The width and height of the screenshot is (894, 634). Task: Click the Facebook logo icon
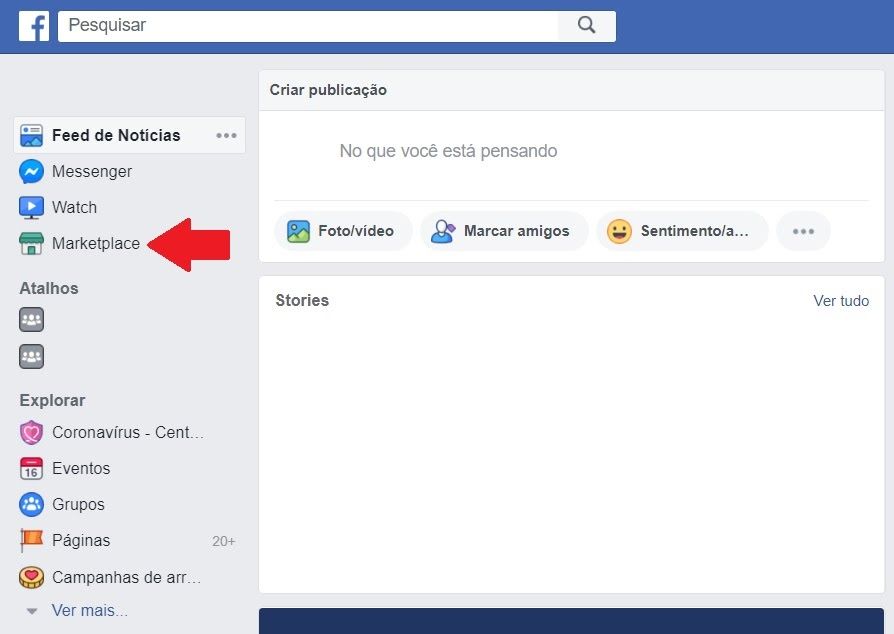pyautogui.click(x=34, y=26)
